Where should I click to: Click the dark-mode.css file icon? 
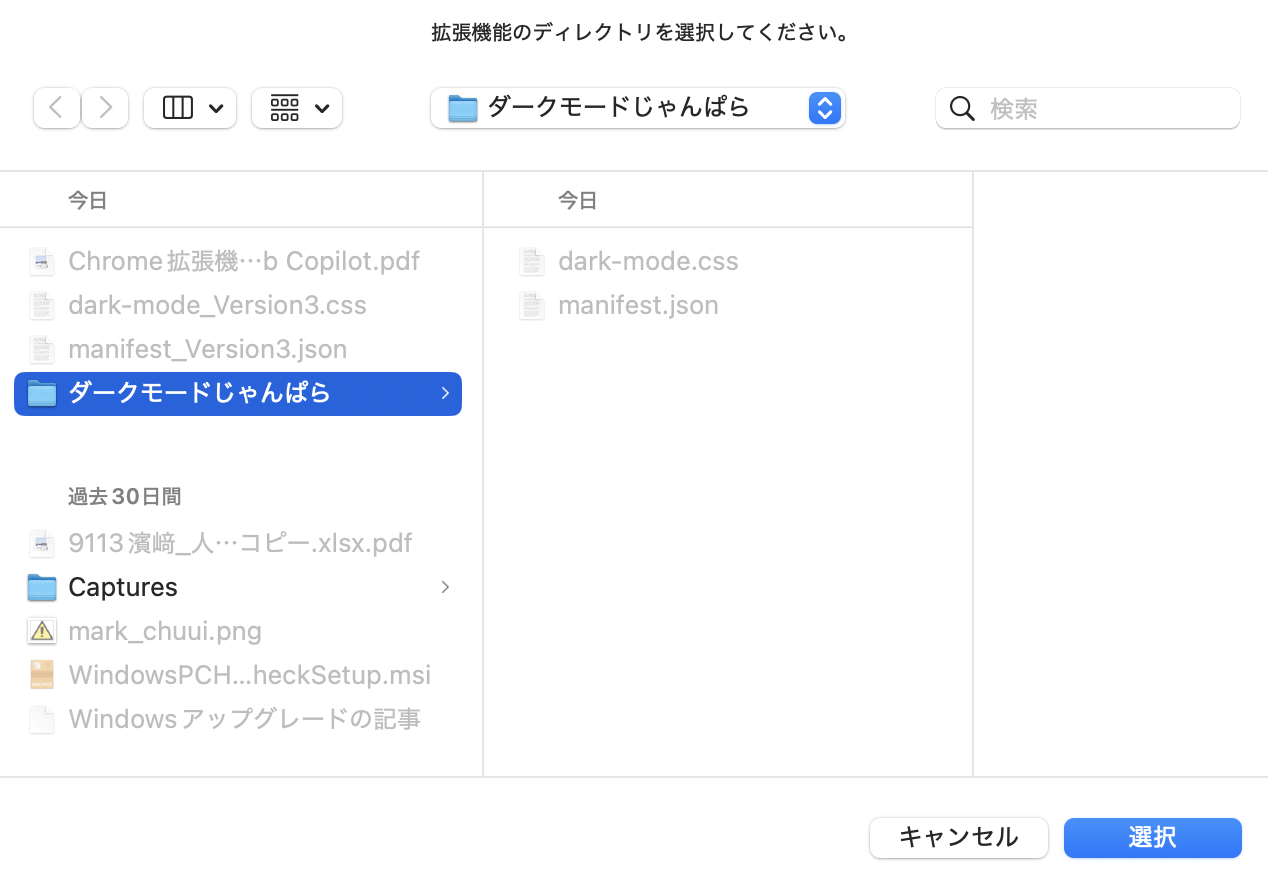click(x=532, y=262)
